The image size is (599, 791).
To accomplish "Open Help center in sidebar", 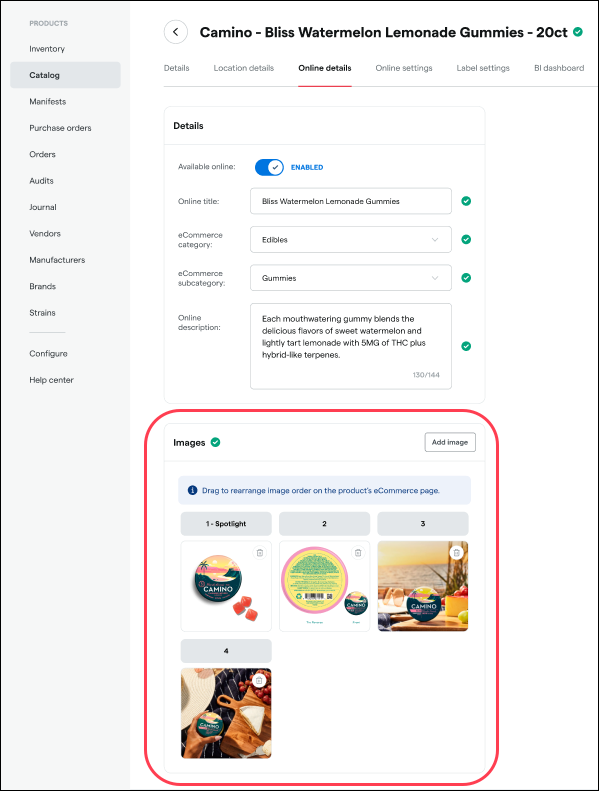I will [x=51, y=380].
